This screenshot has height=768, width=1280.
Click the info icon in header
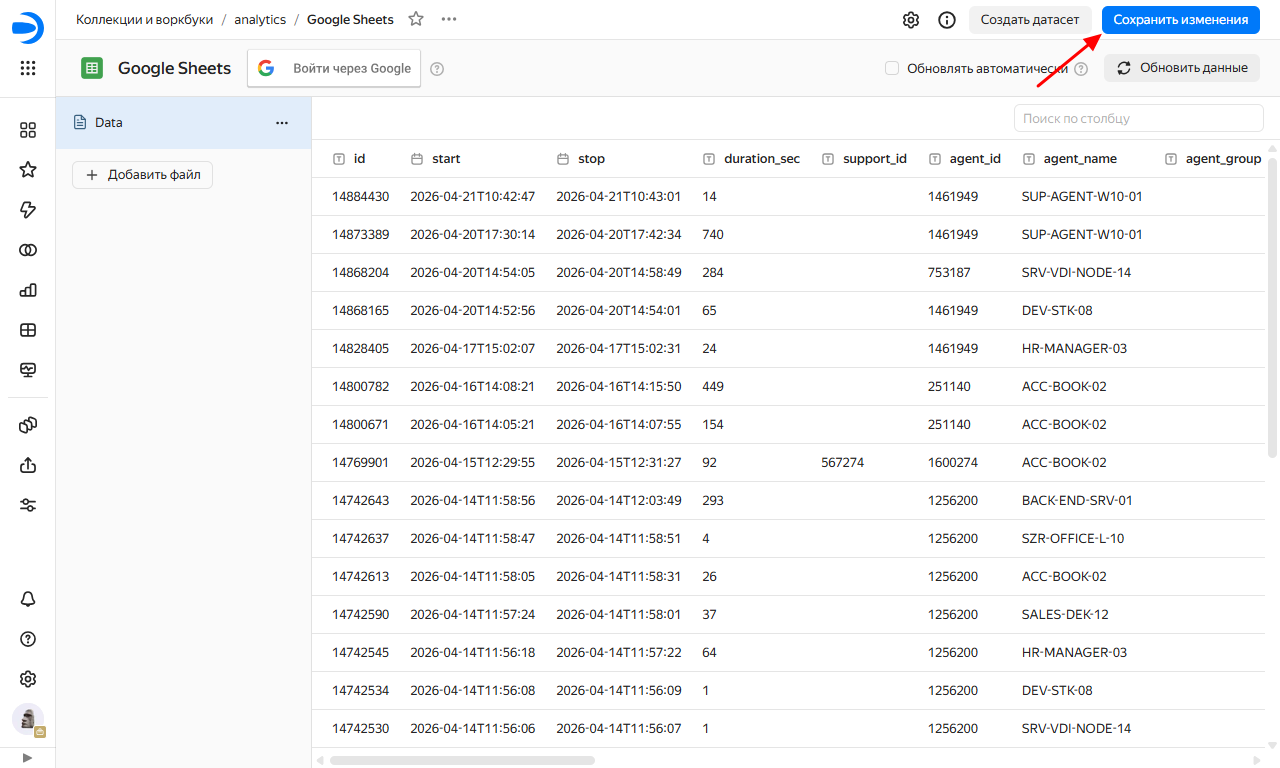946,20
